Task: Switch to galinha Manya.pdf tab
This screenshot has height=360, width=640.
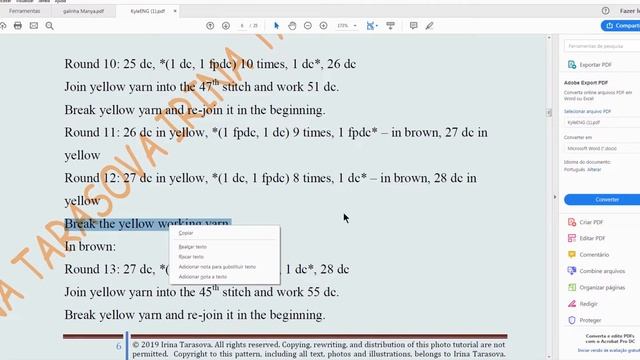Action: 83,11
